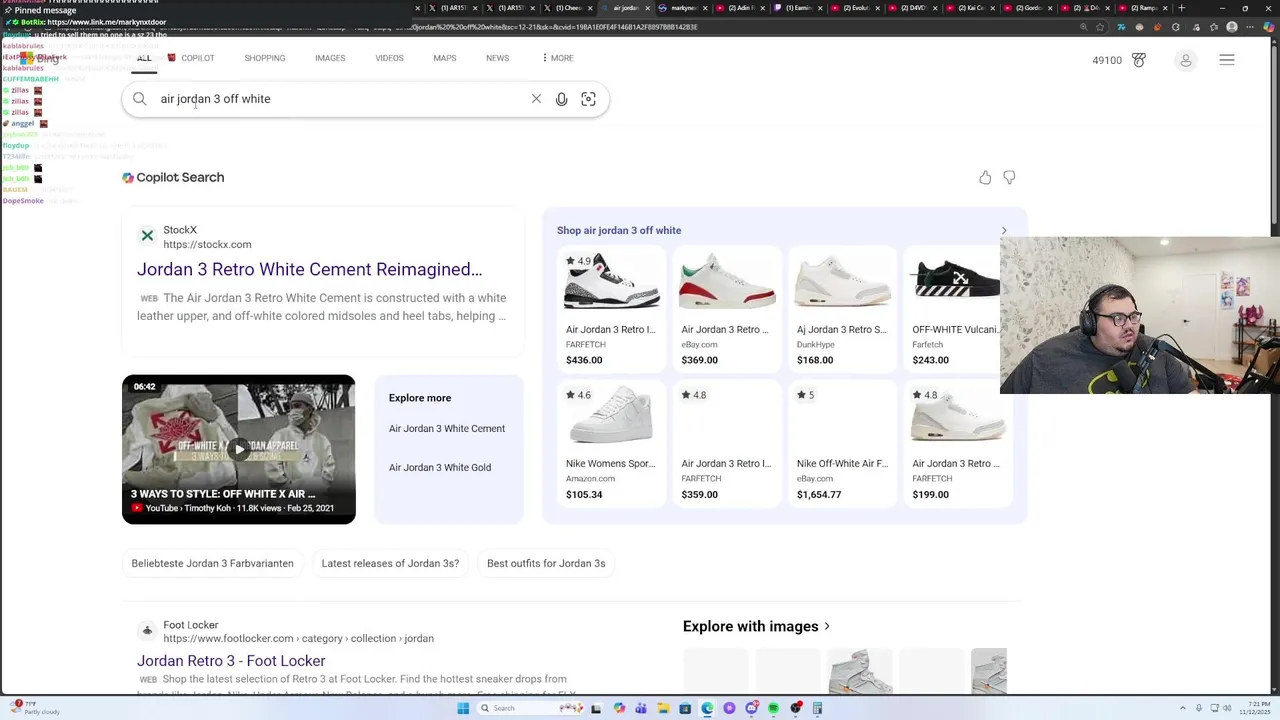Open Nike Off-White Air Force $1,654.77 listing
Viewport: 1280px width, 720px height.
[842, 444]
